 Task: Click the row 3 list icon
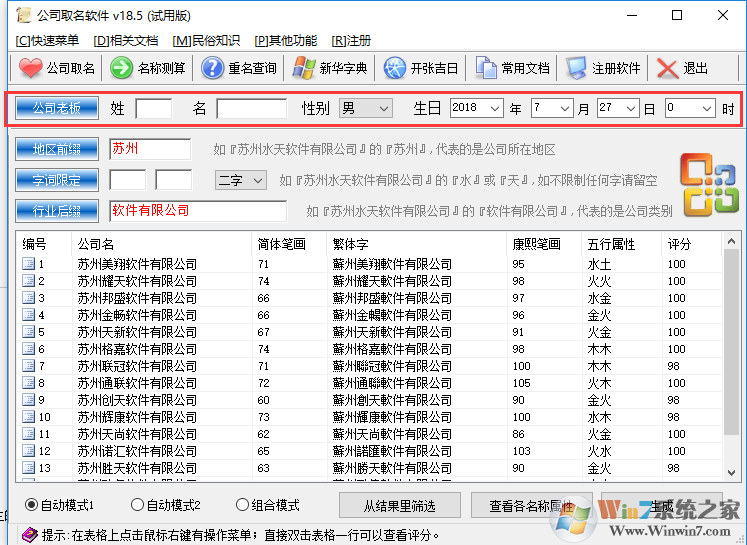(x=28, y=298)
